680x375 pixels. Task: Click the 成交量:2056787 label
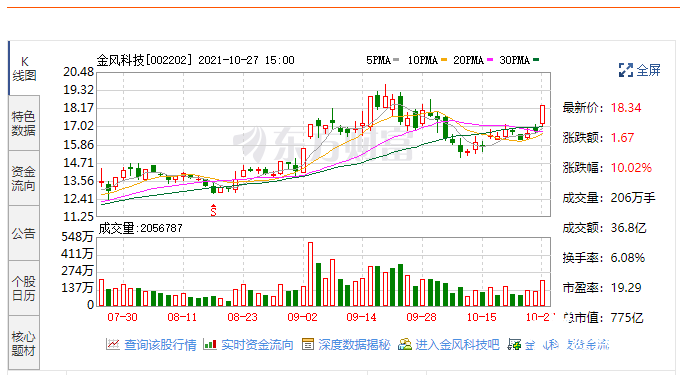(140, 228)
